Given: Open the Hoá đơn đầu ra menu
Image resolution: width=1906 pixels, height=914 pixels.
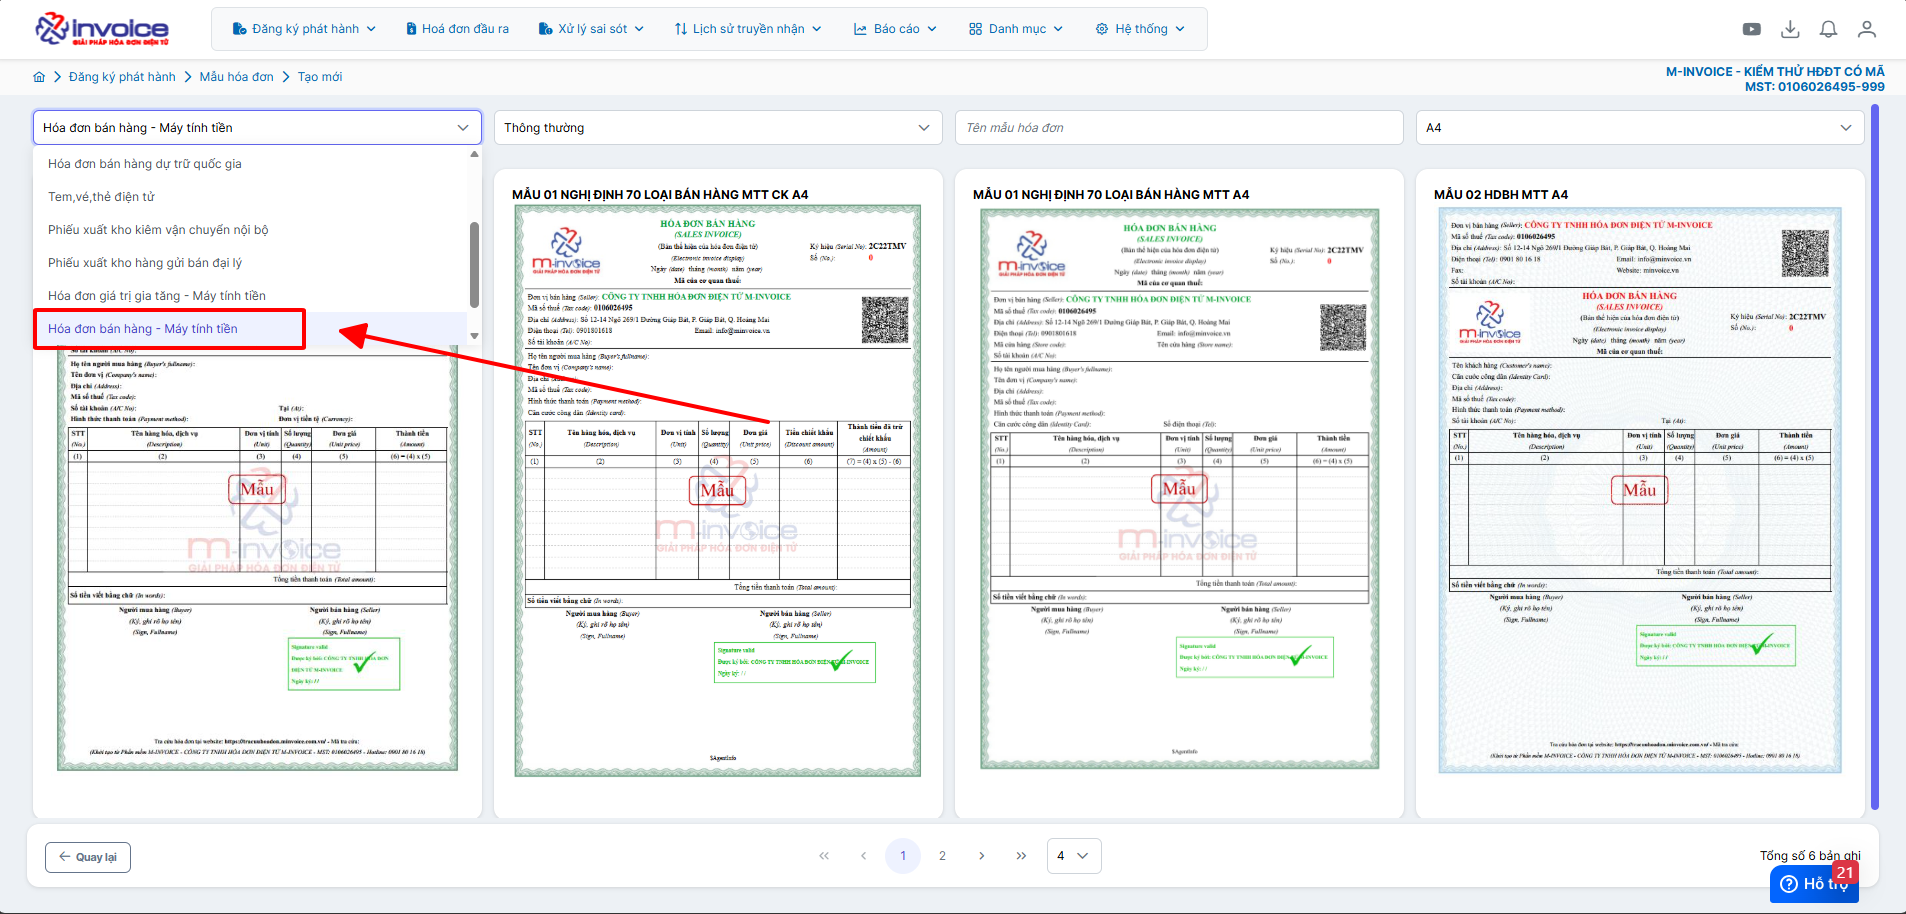Looking at the screenshot, I should [x=457, y=29].
